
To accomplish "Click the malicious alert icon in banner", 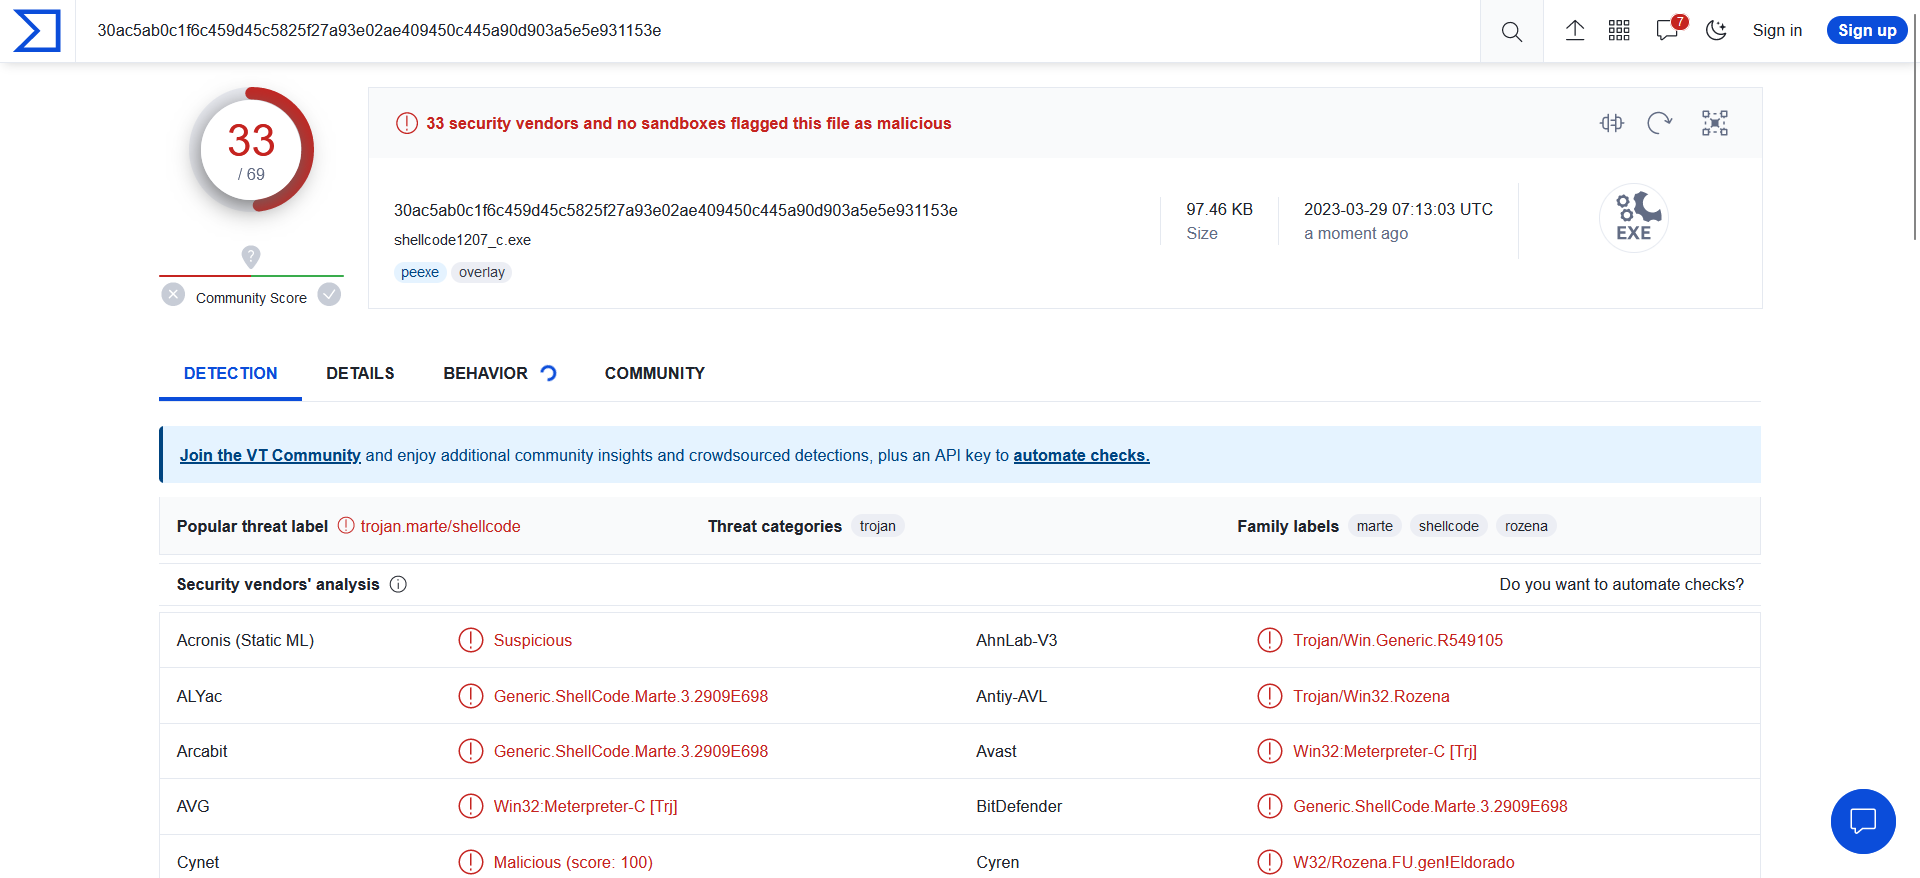I will pyautogui.click(x=407, y=123).
